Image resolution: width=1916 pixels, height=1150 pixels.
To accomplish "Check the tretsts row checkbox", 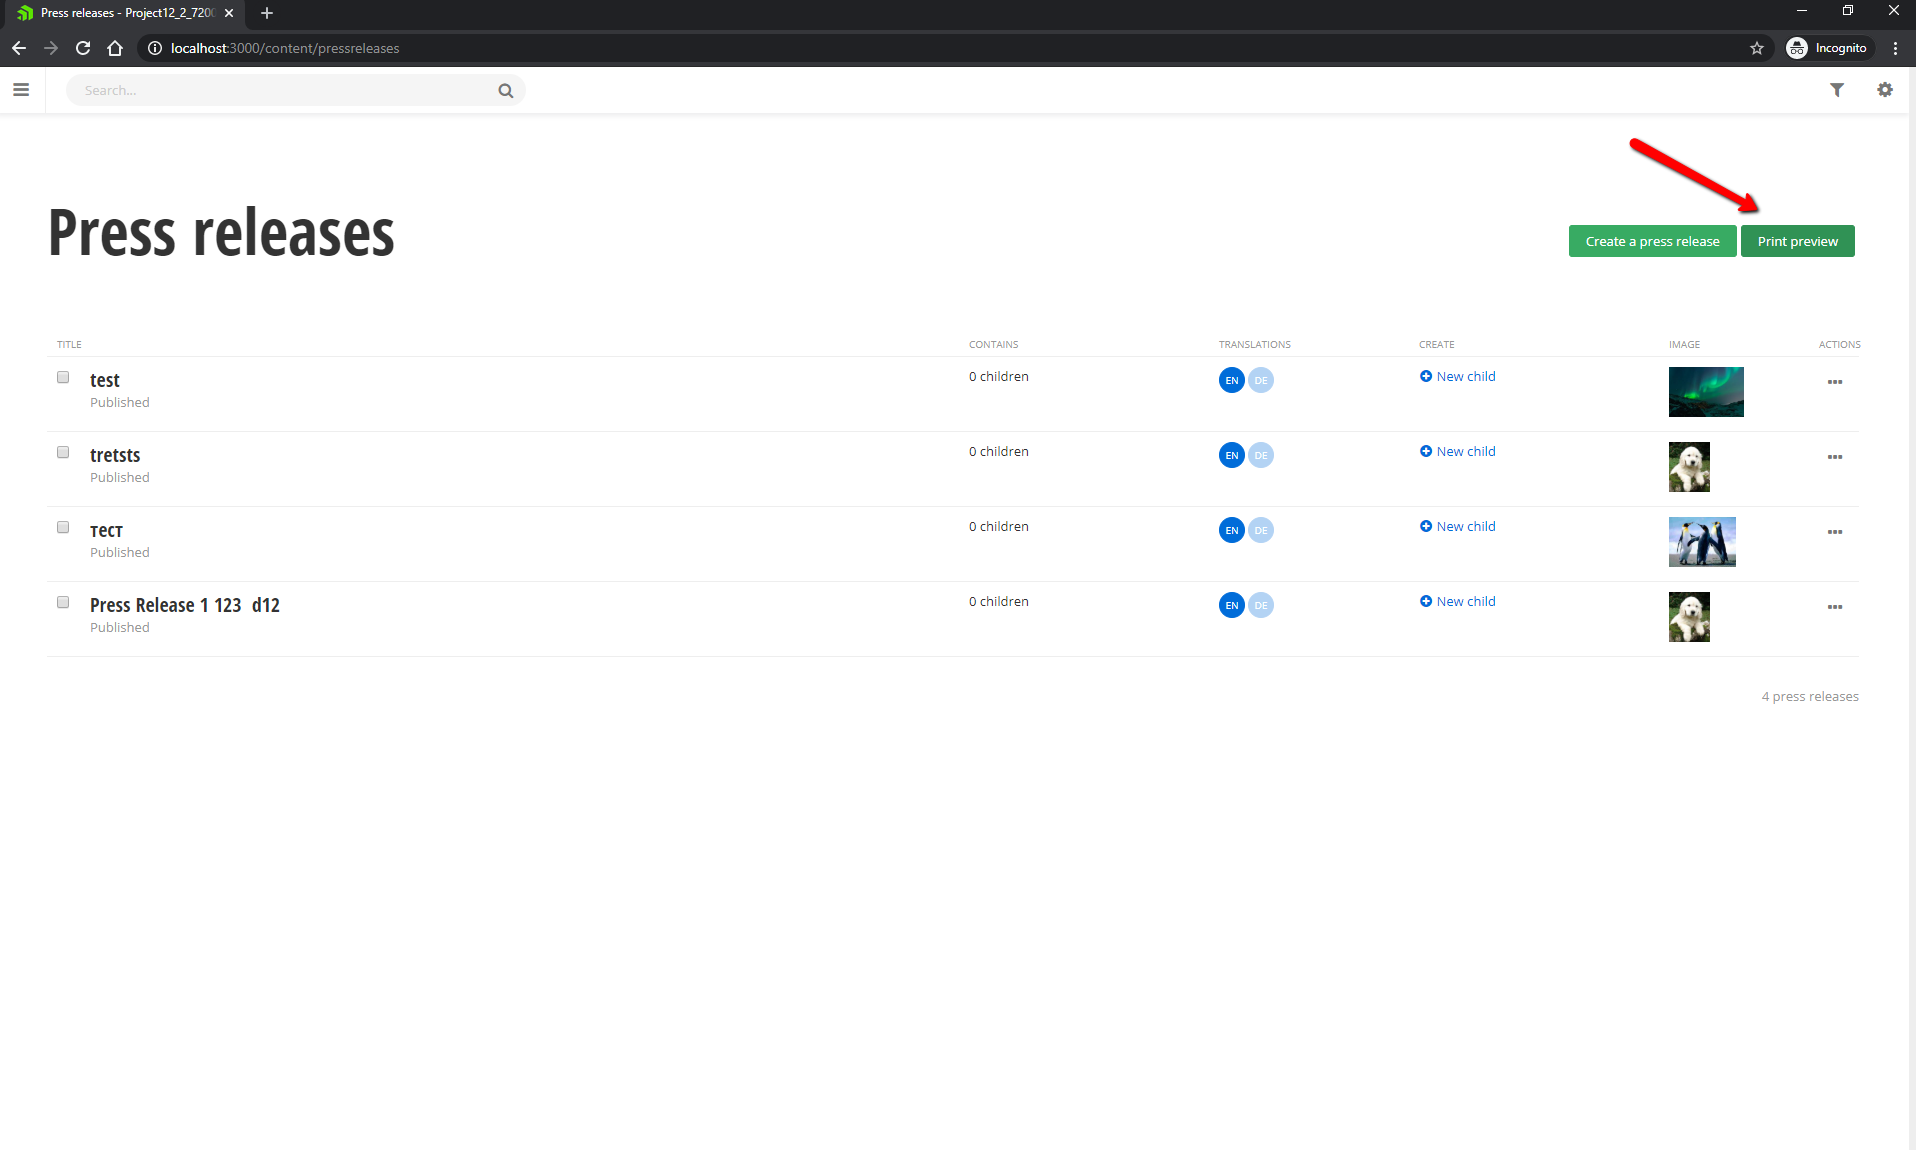I will [x=63, y=452].
